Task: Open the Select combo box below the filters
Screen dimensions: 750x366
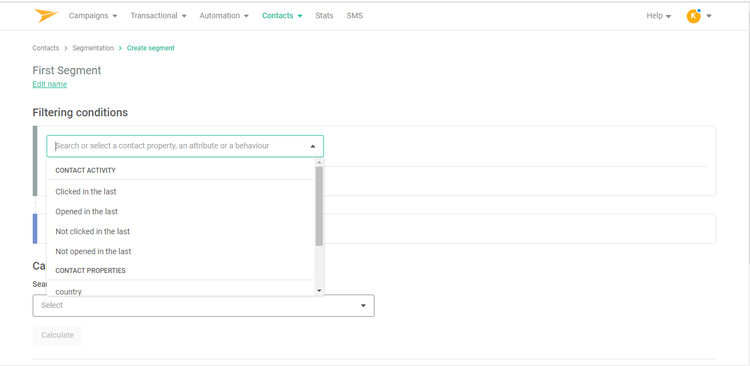Action: click(203, 305)
